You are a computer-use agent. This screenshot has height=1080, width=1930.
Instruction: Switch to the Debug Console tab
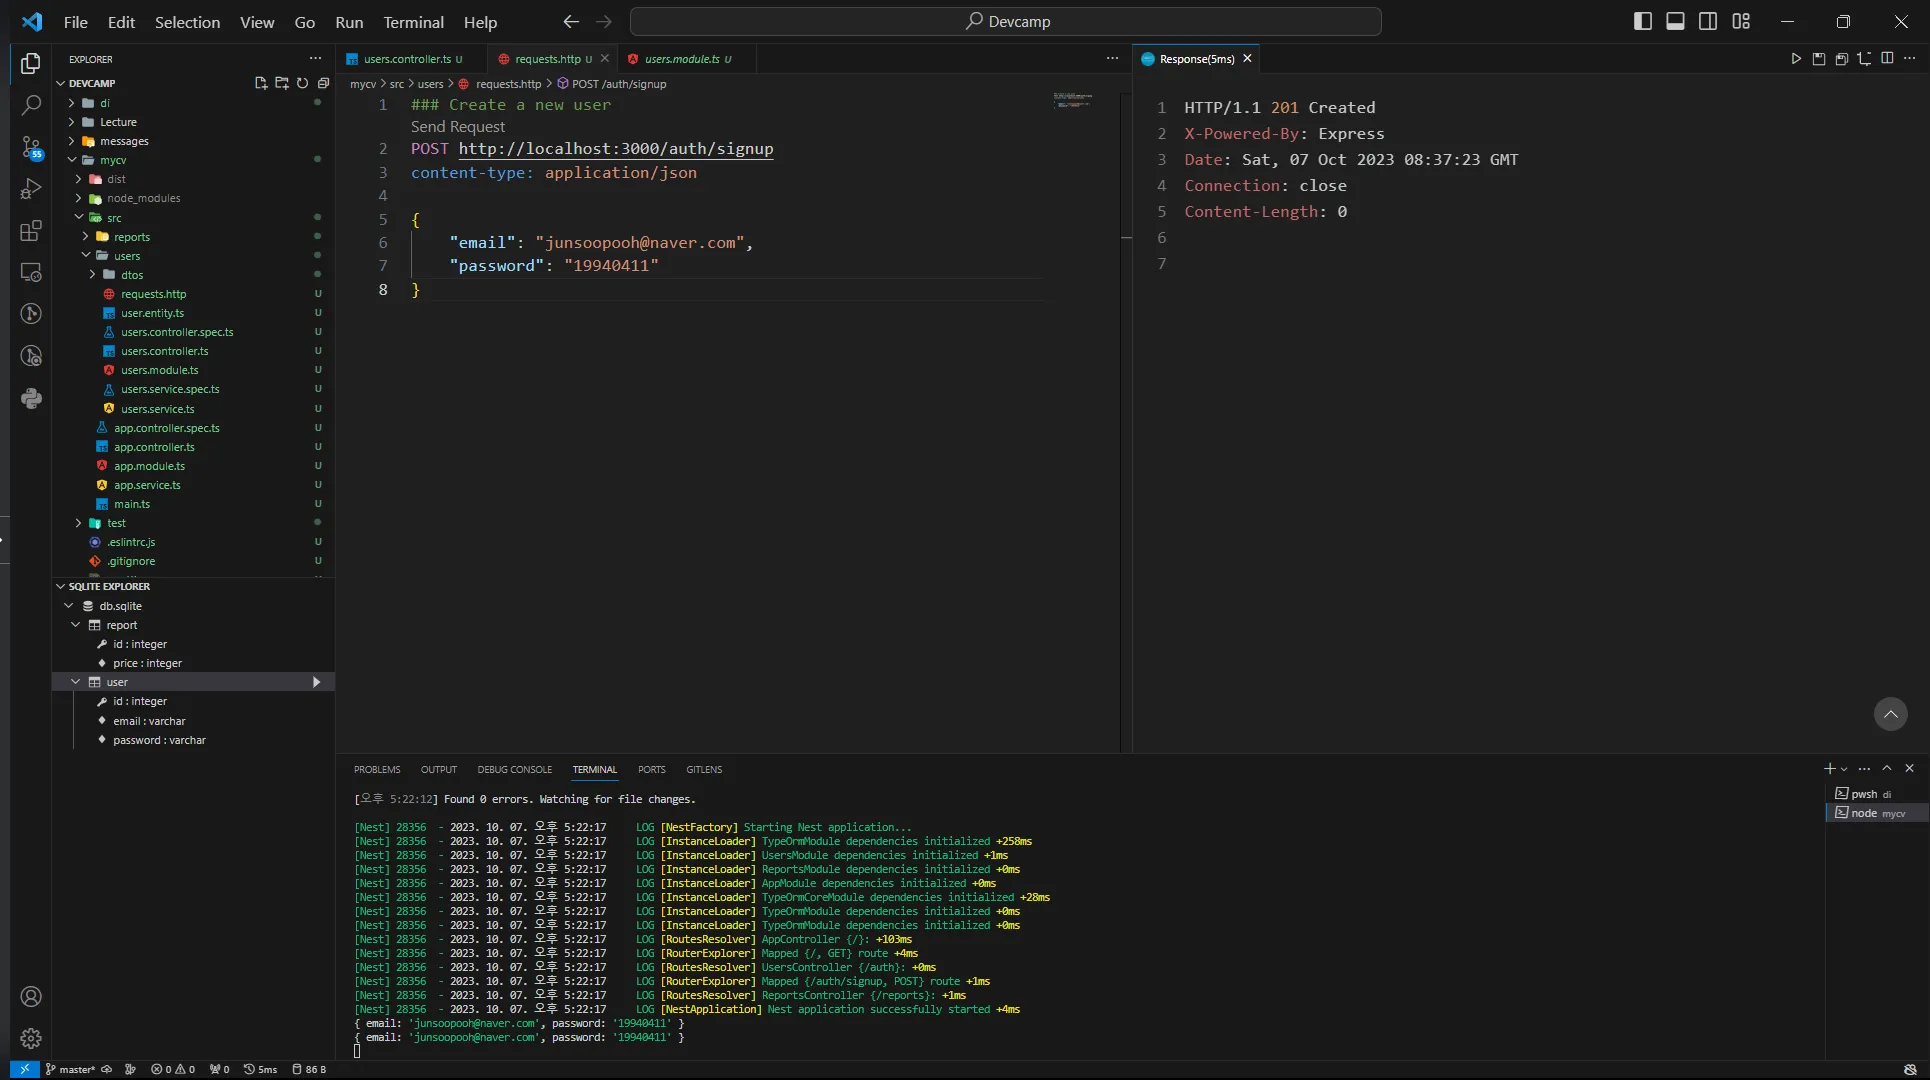click(514, 769)
